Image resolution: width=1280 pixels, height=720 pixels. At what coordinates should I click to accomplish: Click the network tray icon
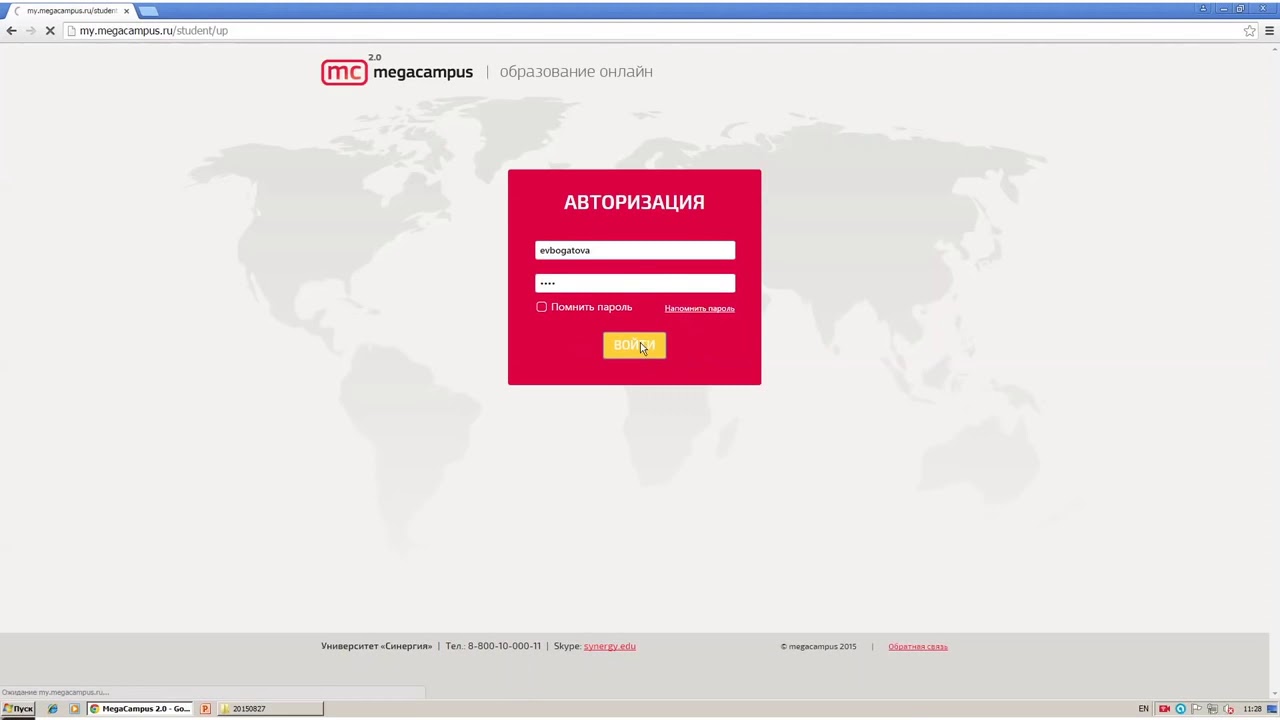pyautogui.click(x=1212, y=709)
